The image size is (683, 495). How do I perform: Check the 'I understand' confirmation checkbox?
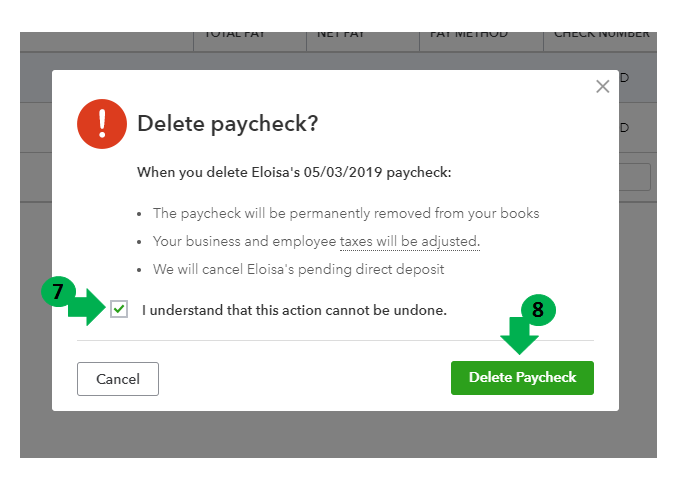[x=120, y=310]
